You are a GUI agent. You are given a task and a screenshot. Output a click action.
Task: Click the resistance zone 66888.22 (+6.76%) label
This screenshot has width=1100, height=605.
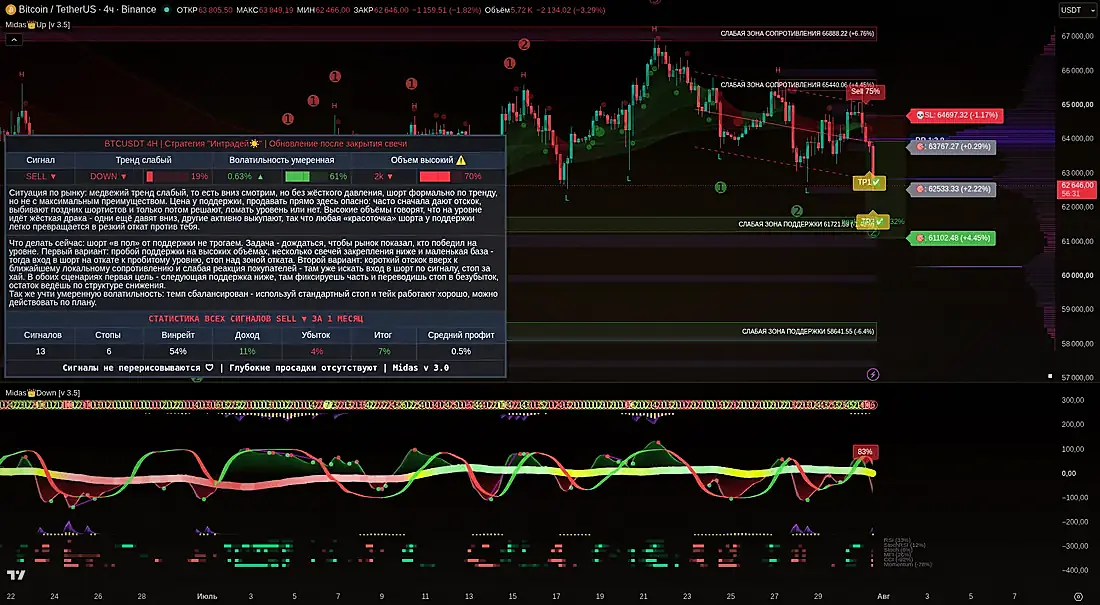[x=798, y=34]
